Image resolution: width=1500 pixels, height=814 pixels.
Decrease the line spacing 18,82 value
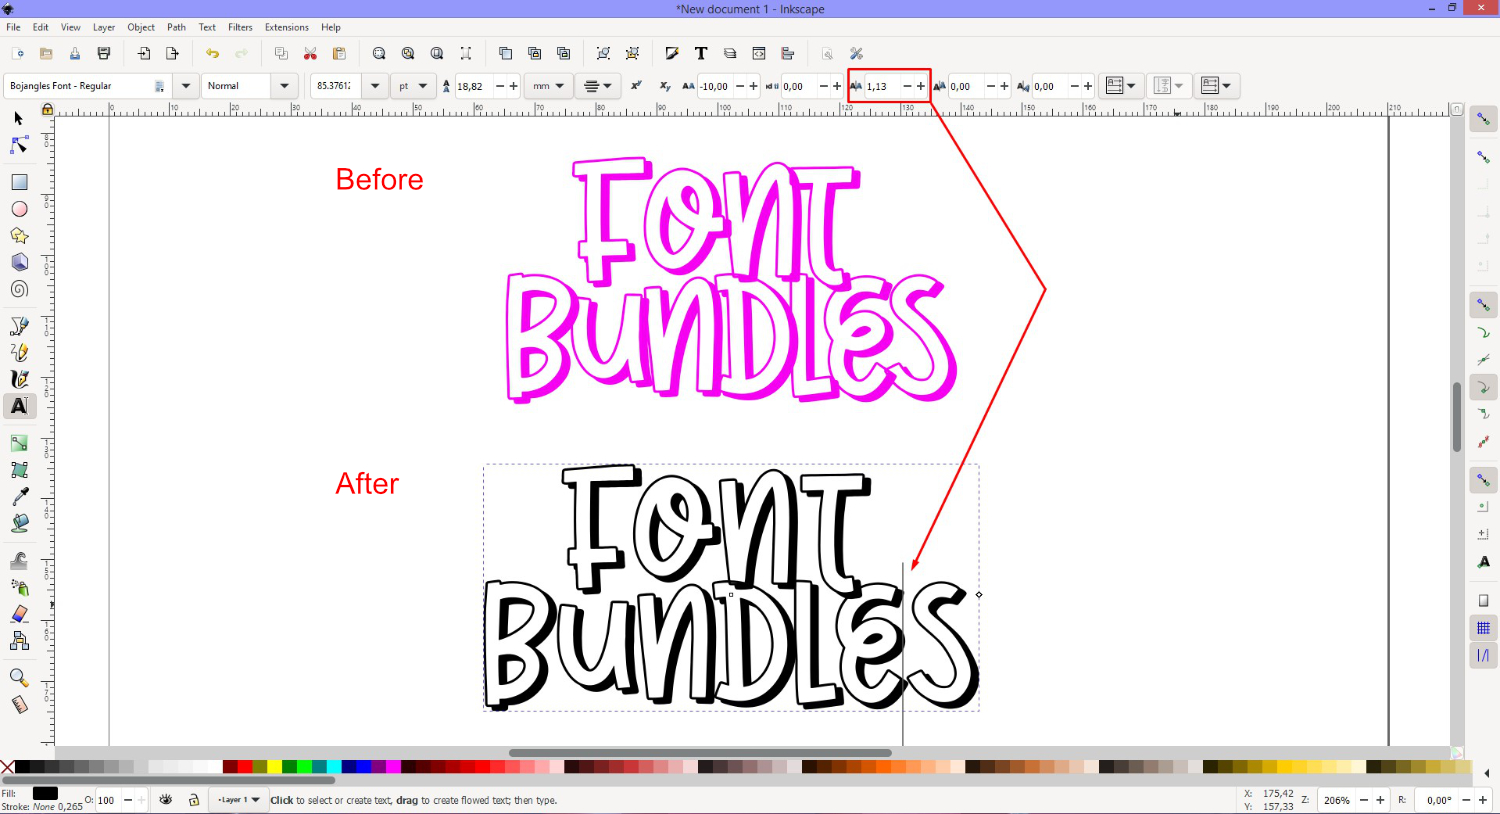tap(500, 86)
